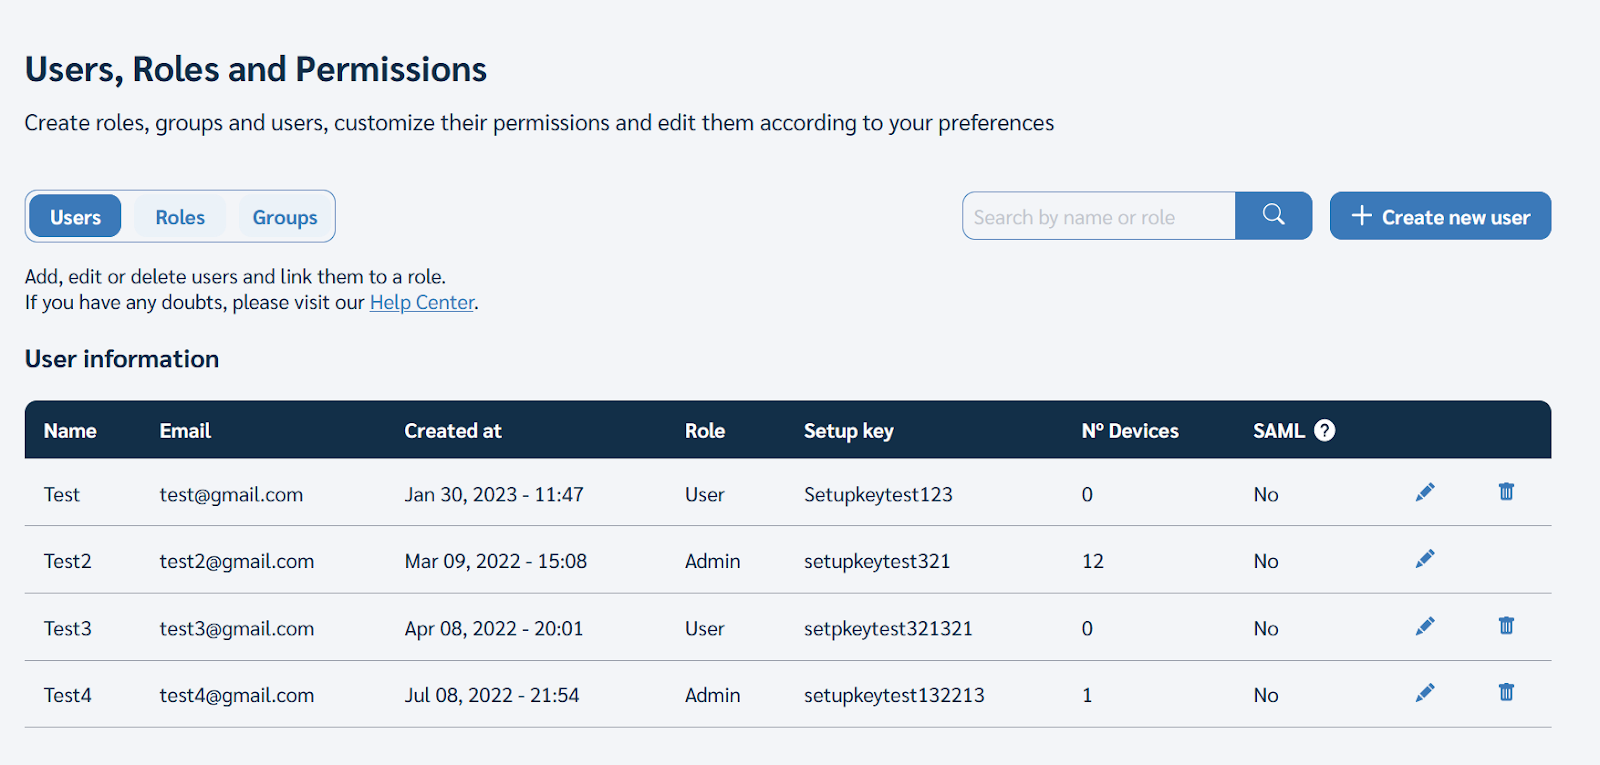The height and width of the screenshot is (765, 1600).
Task: Click the Created at column header
Action: tap(453, 431)
